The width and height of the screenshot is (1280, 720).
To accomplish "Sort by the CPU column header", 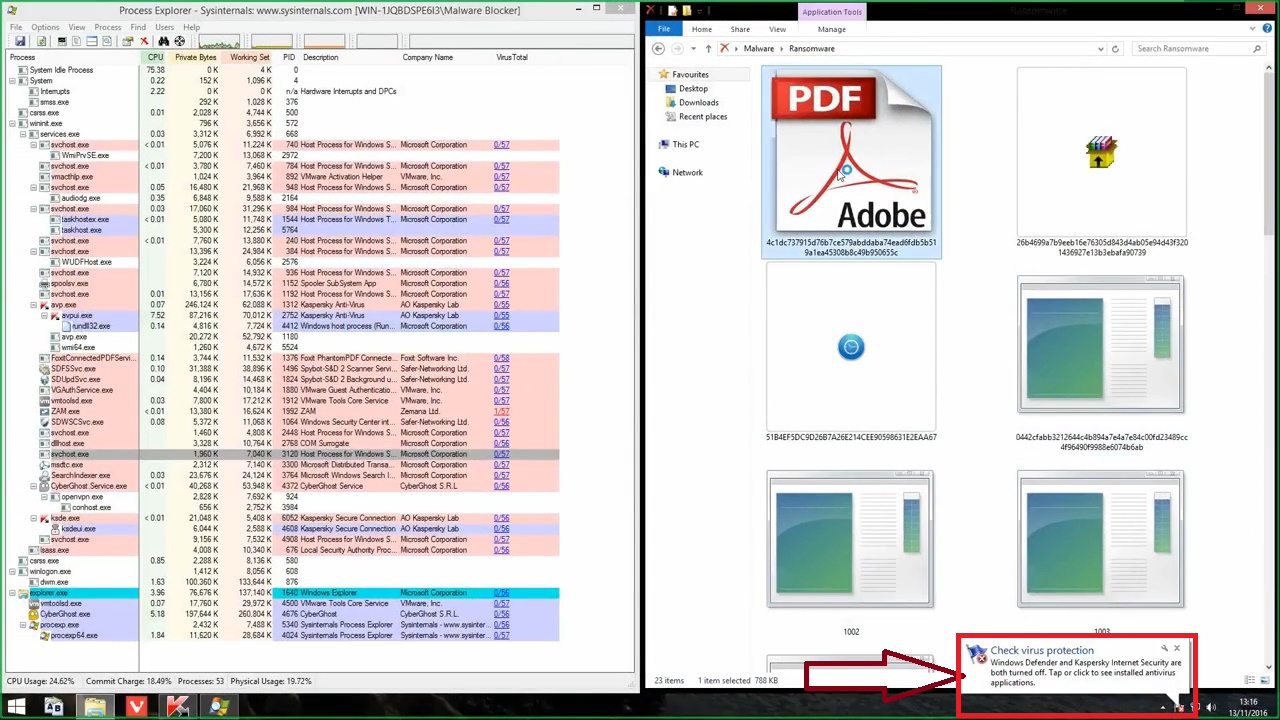I will 155,57.
